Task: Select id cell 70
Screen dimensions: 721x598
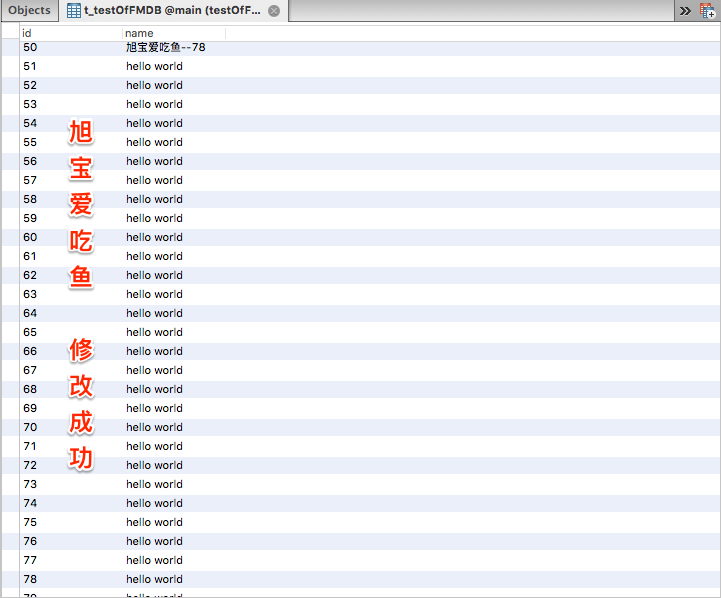Action: (x=30, y=427)
